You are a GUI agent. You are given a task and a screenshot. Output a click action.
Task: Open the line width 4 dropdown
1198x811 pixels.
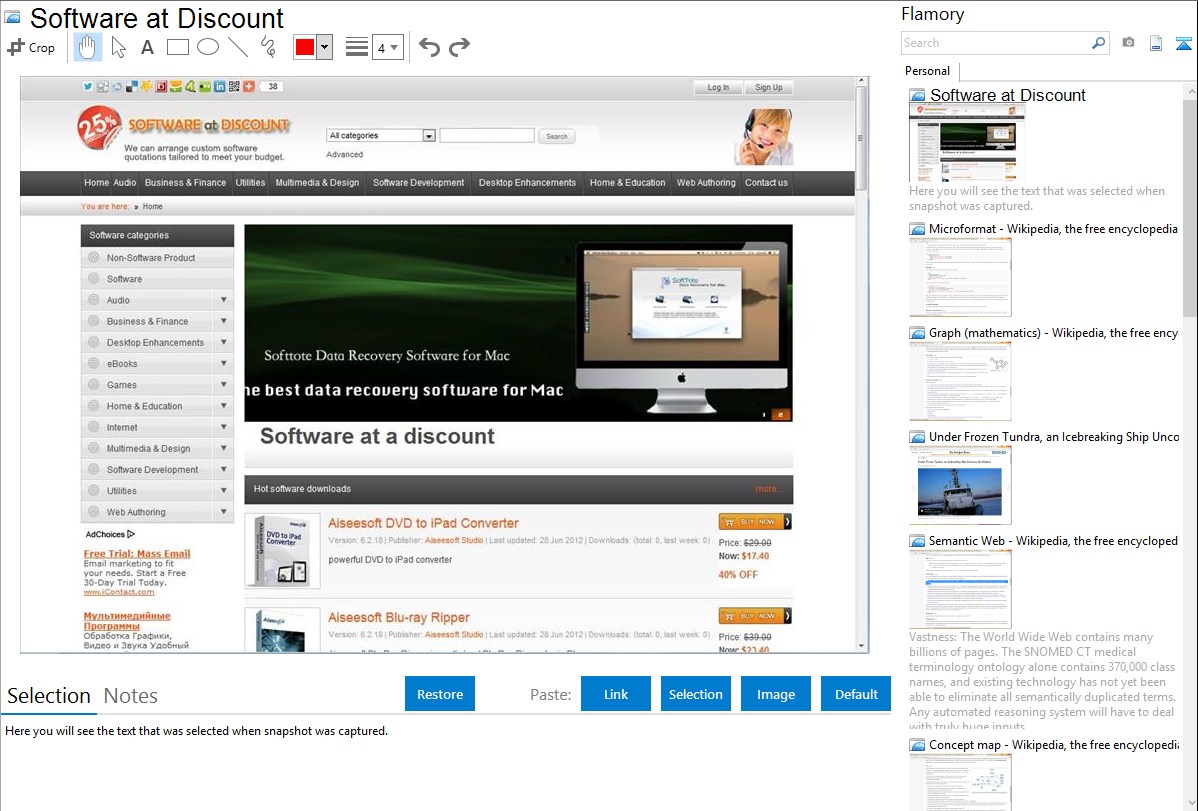coord(387,47)
